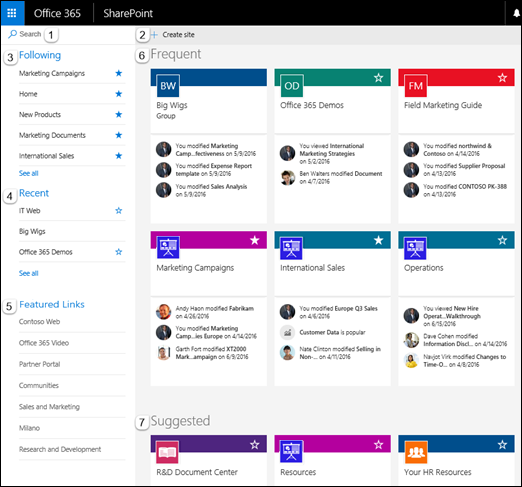Toggle follow star on Office 365 Demos card
Image resolution: width=522 pixels, height=487 pixels.
[x=378, y=78]
